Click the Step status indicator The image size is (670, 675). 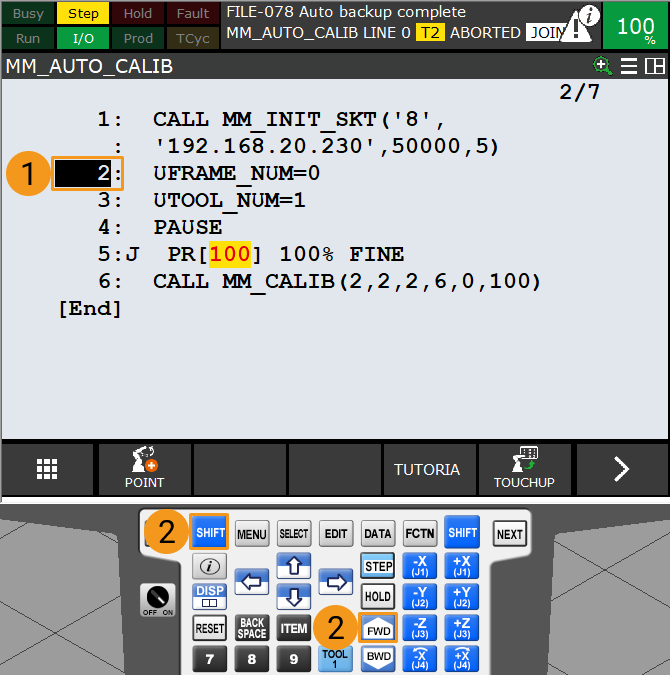coord(83,13)
